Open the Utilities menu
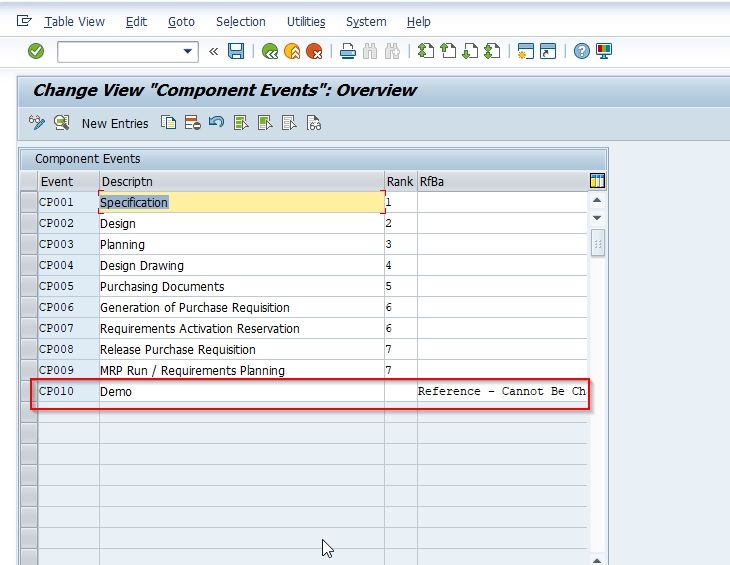This screenshot has width=730, height=565. coord(306,22)
